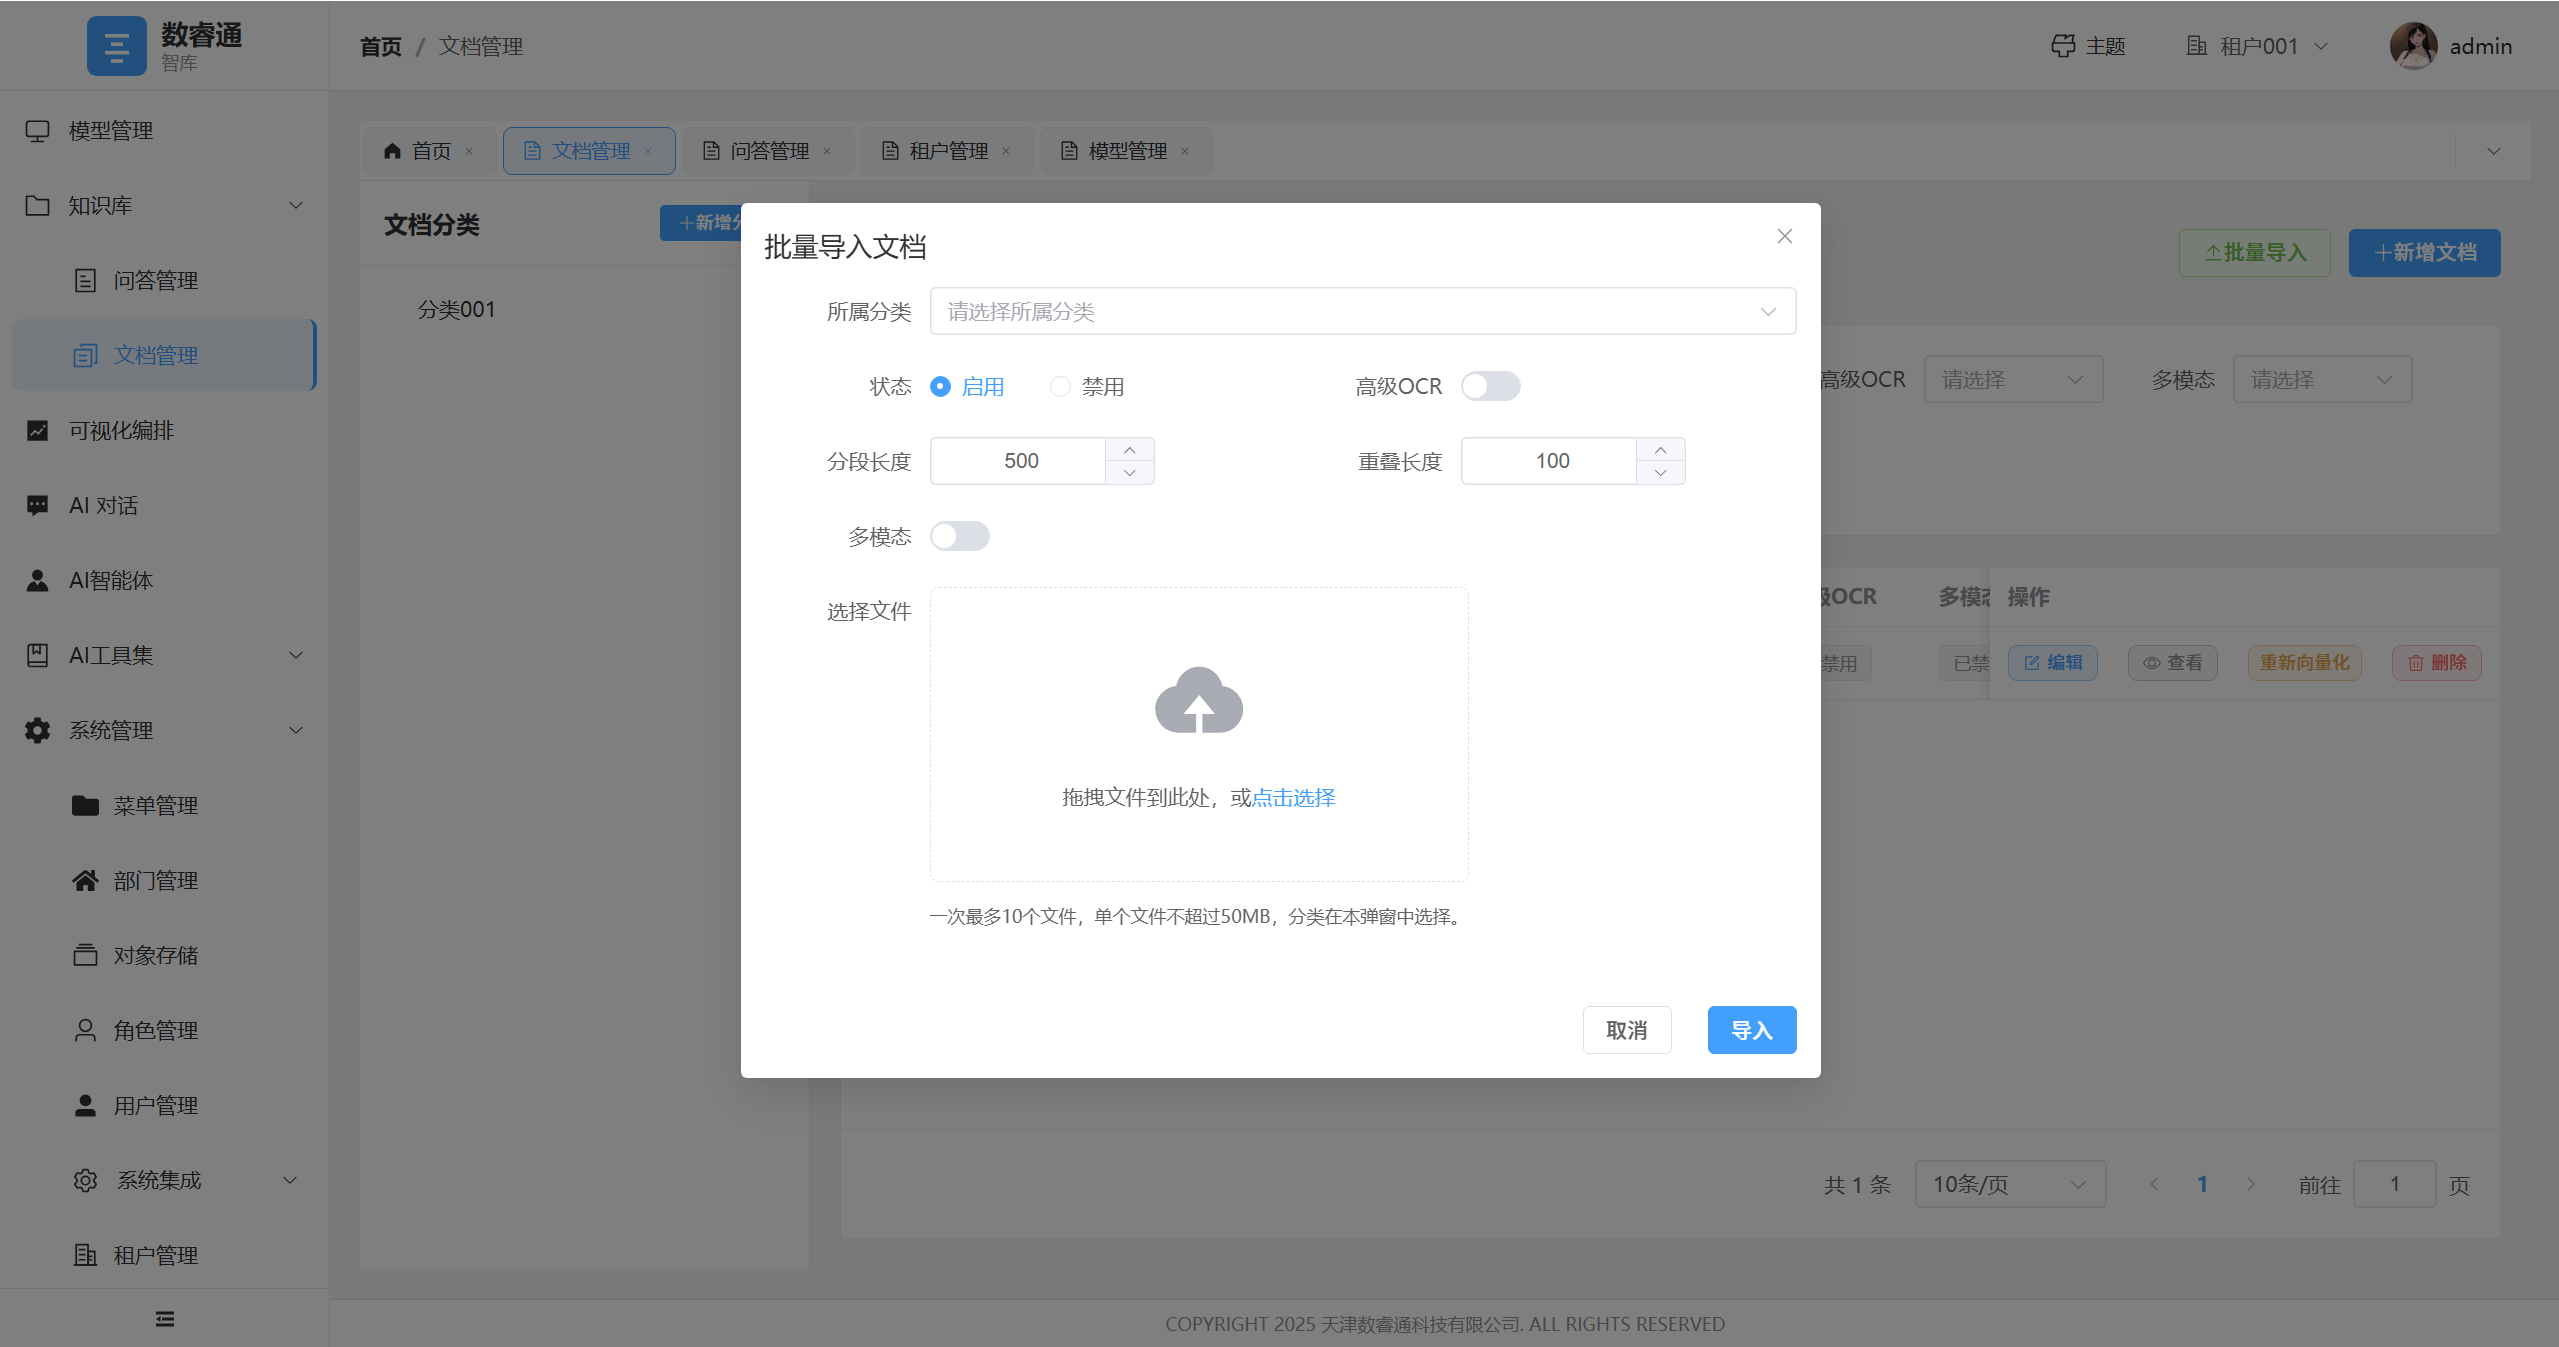2559x1347 pixels.
Task: Increase 重叠长度 with up arrow
Action: pyautogui.click(x=1661, y=450)
